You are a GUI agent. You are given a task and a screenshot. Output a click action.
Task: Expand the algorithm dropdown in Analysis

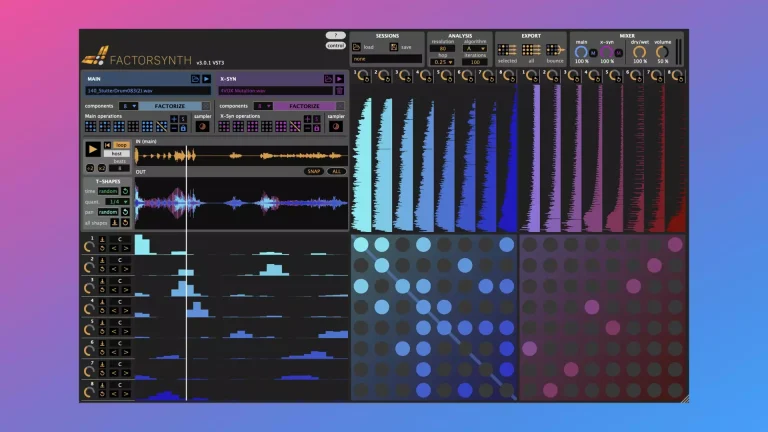[474, 48]
